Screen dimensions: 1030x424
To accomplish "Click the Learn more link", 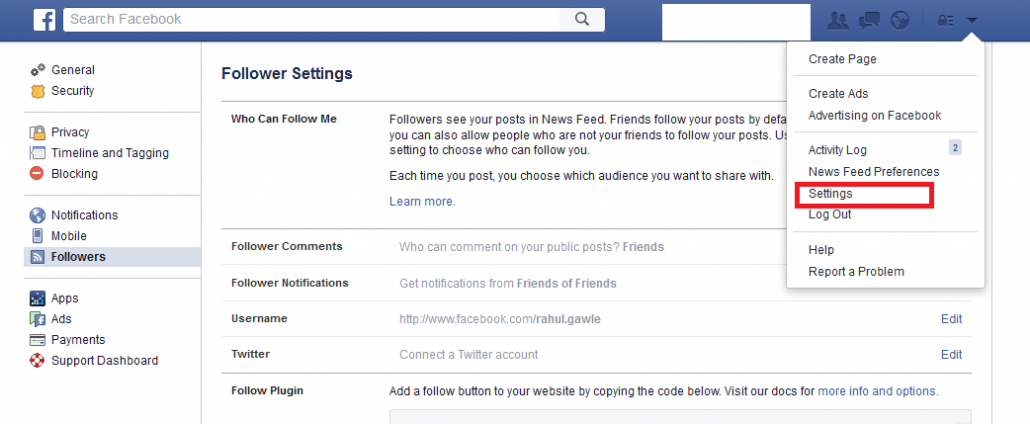I will click(x=421, y=202).
